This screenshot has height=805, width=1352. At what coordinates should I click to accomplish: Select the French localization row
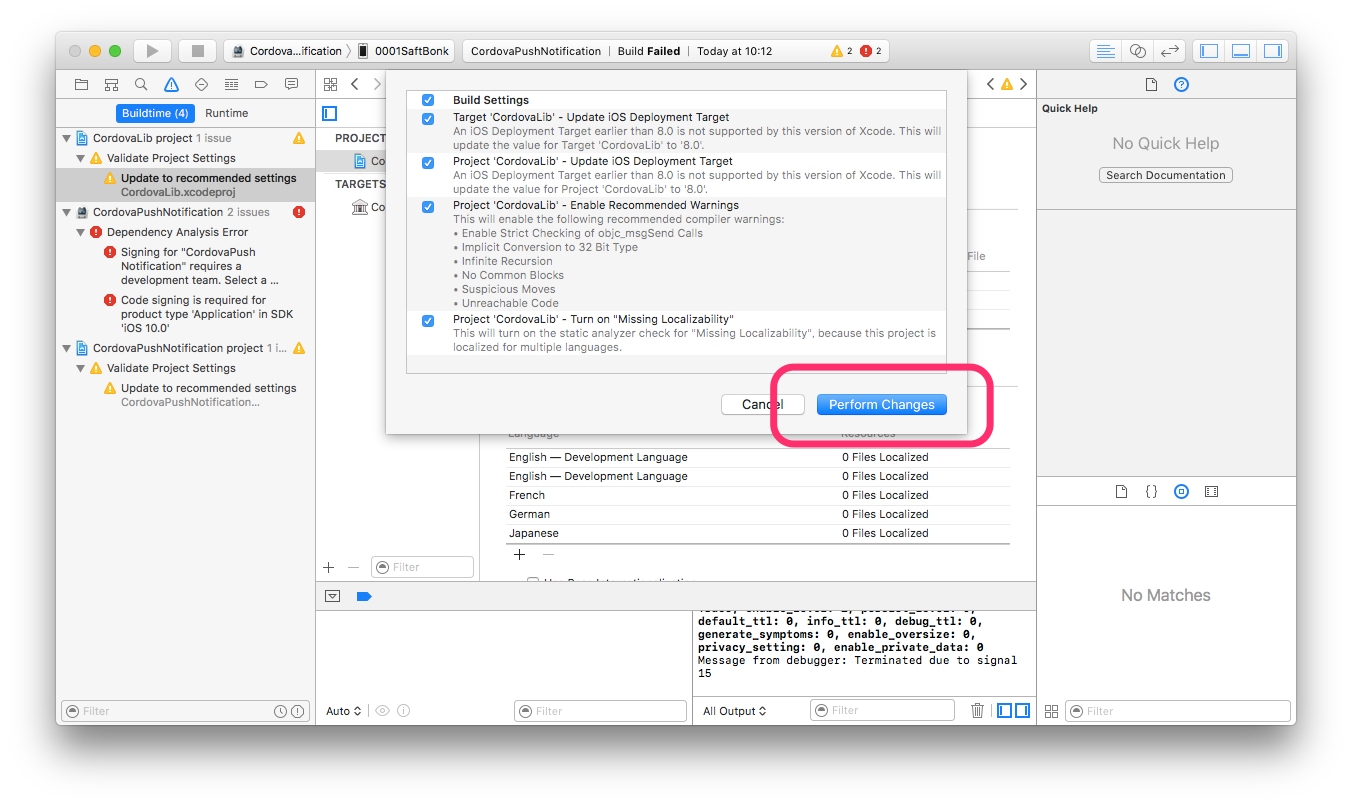tap(758, 495)
